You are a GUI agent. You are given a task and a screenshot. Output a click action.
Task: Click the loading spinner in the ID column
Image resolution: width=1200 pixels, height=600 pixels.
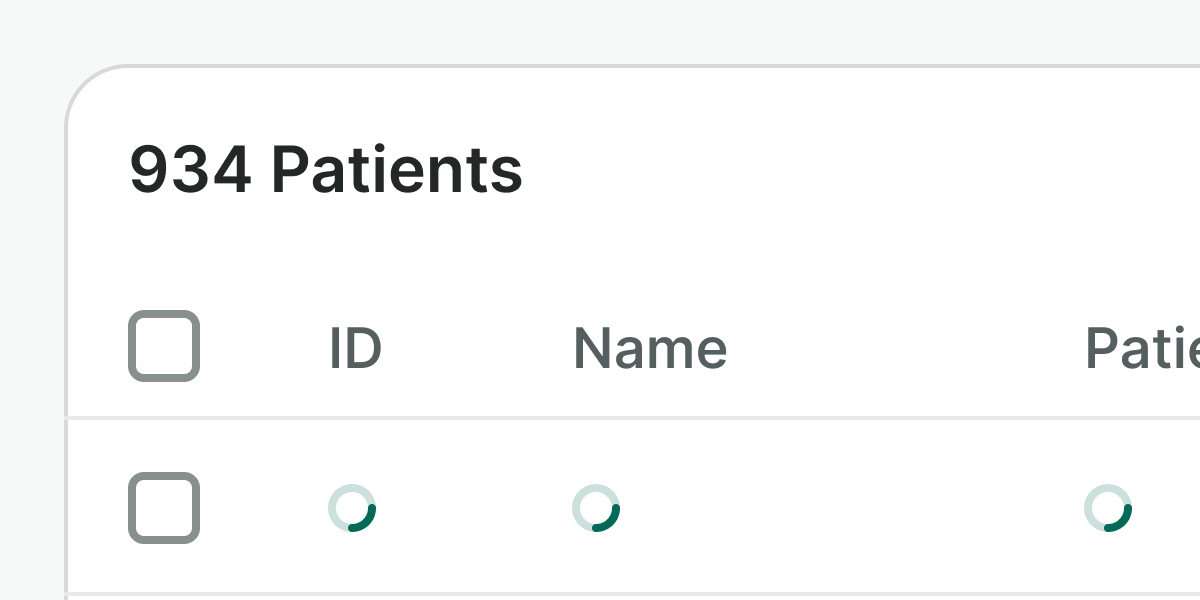[352, 508]
